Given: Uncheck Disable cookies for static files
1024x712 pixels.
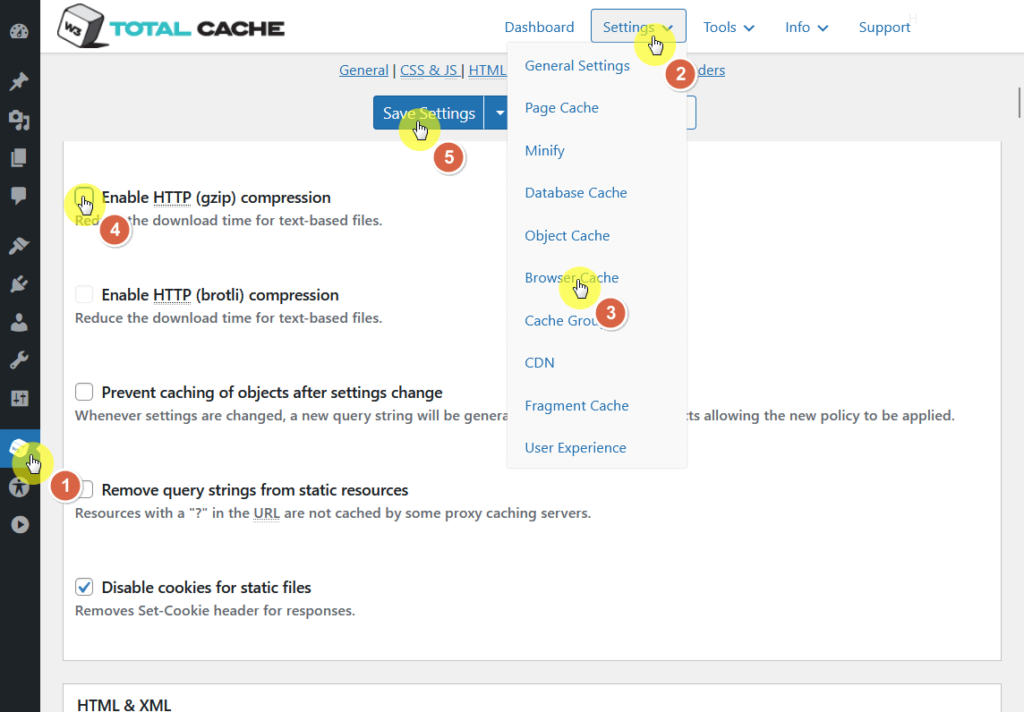Looking at the screenshot, I should [x=84, y=587].
